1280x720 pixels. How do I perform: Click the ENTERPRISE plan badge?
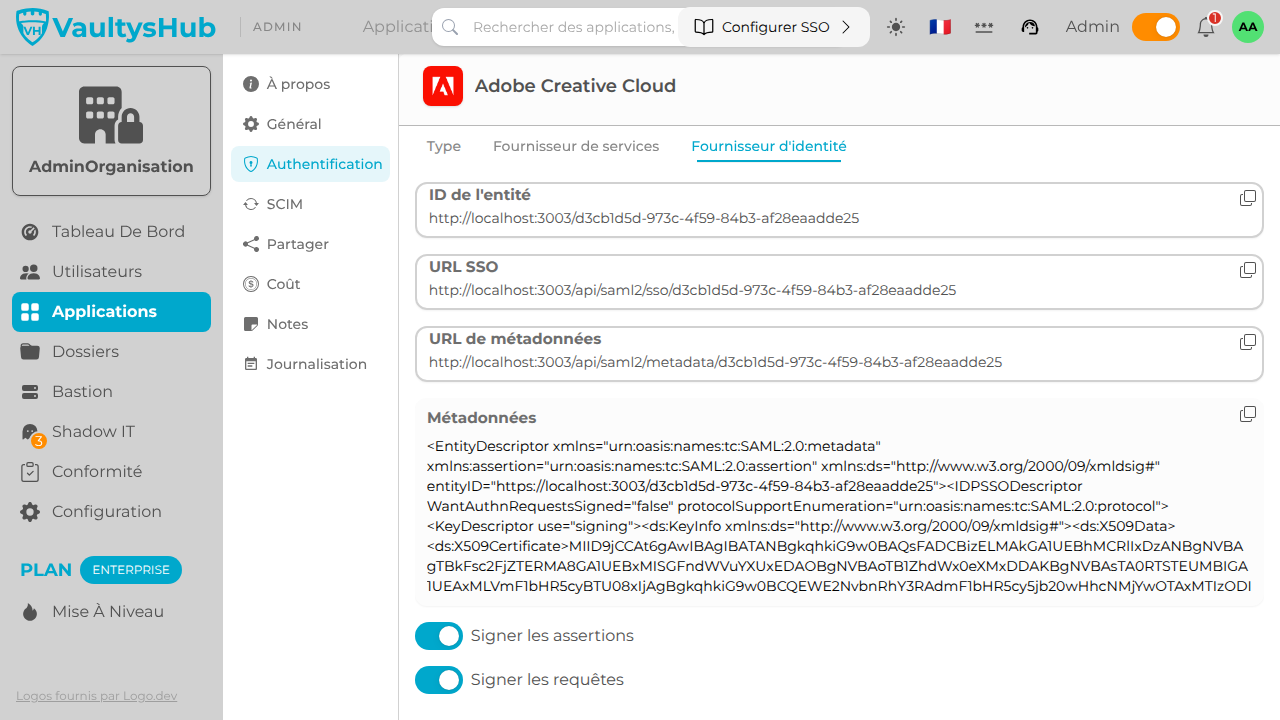click(131, 570)
